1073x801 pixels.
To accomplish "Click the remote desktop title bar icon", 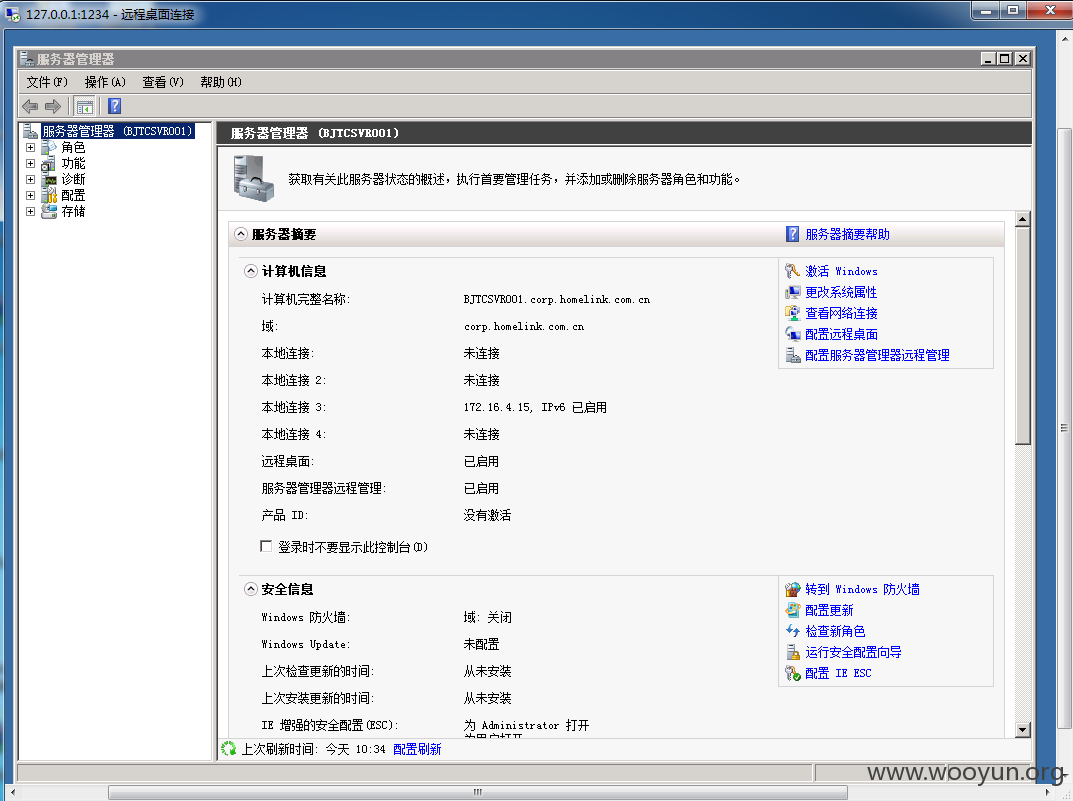I will [x=12, y=14].
